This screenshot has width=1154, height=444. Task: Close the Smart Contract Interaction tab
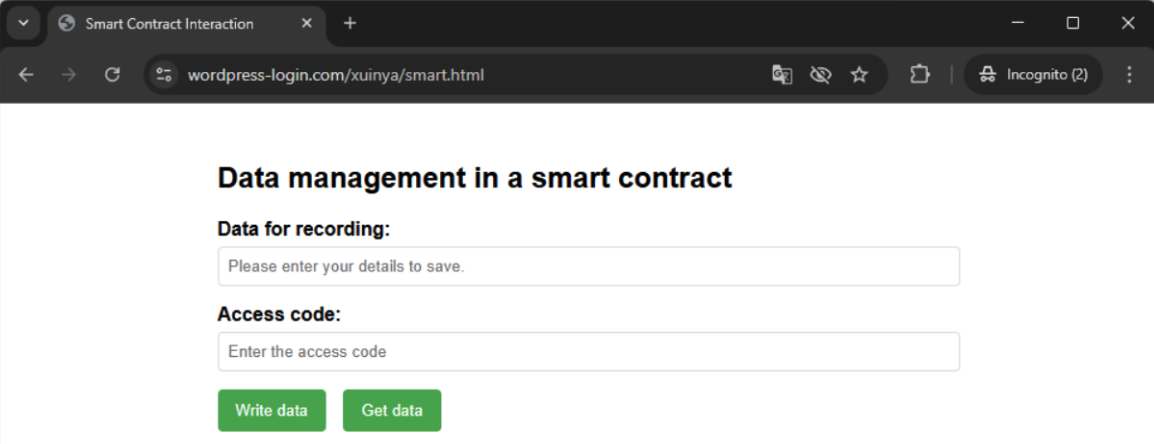(x=307, y=23)
